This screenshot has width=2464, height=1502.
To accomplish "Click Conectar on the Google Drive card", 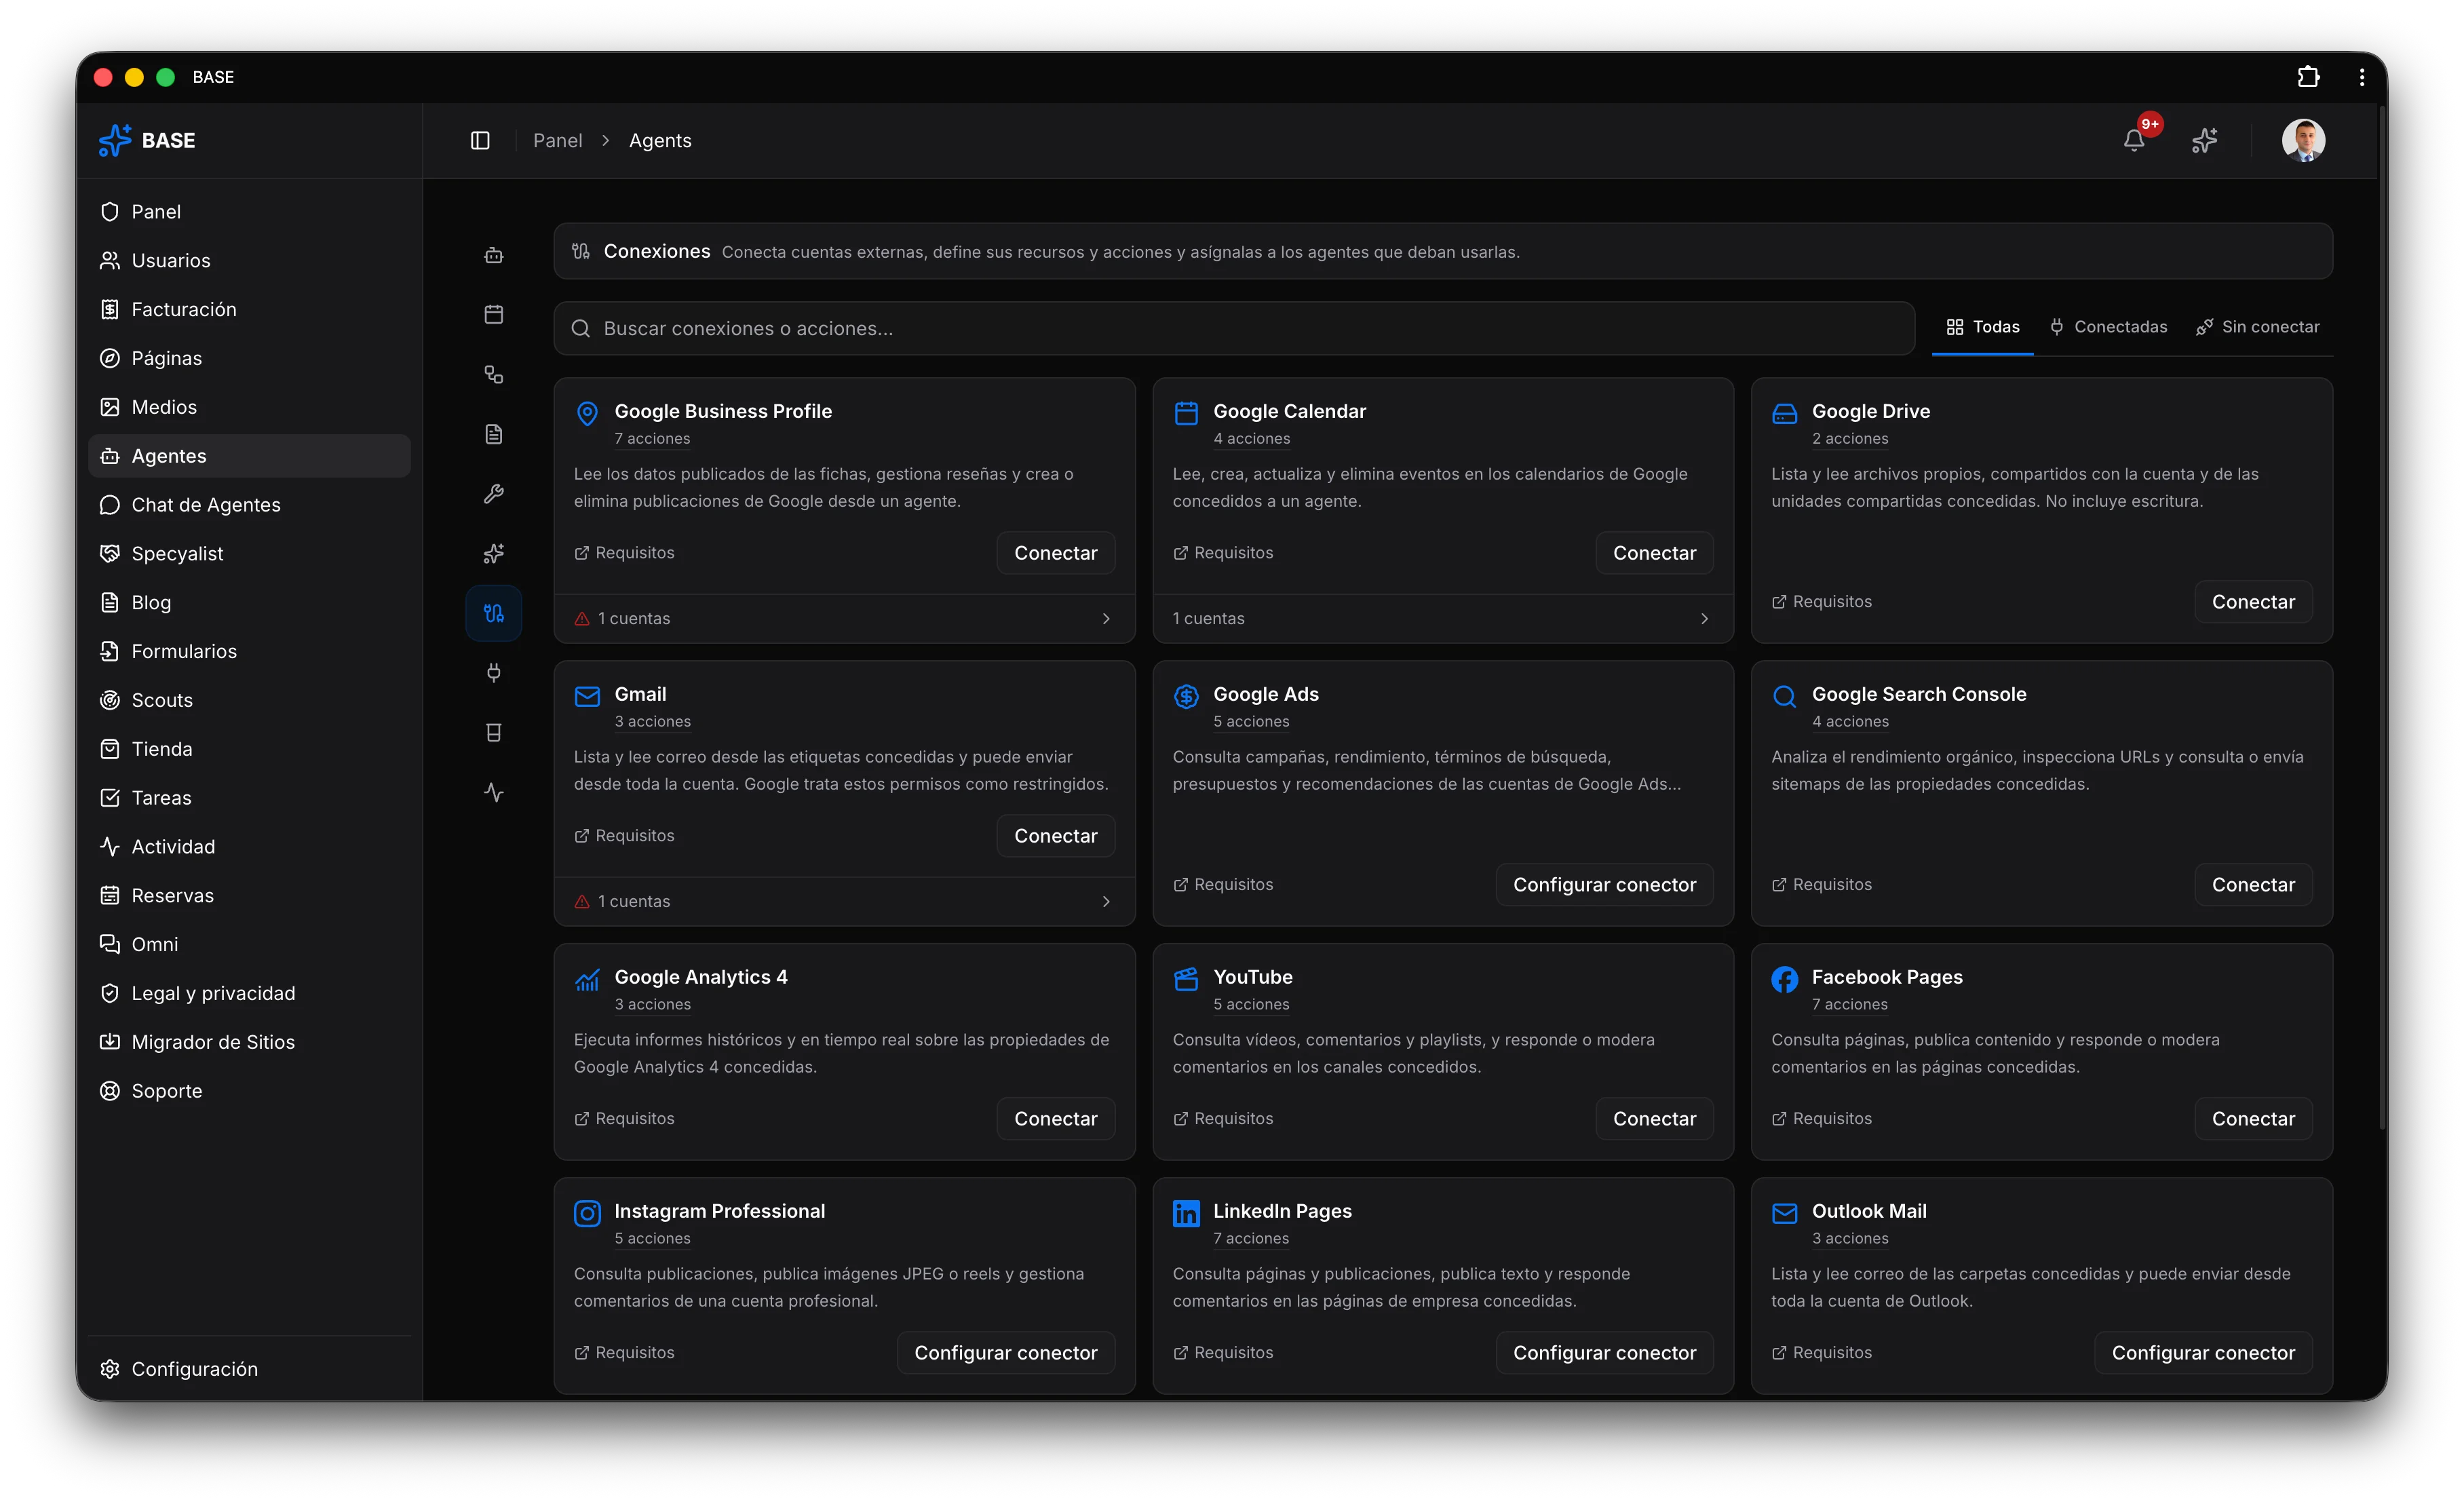I will coord(2253,602).
